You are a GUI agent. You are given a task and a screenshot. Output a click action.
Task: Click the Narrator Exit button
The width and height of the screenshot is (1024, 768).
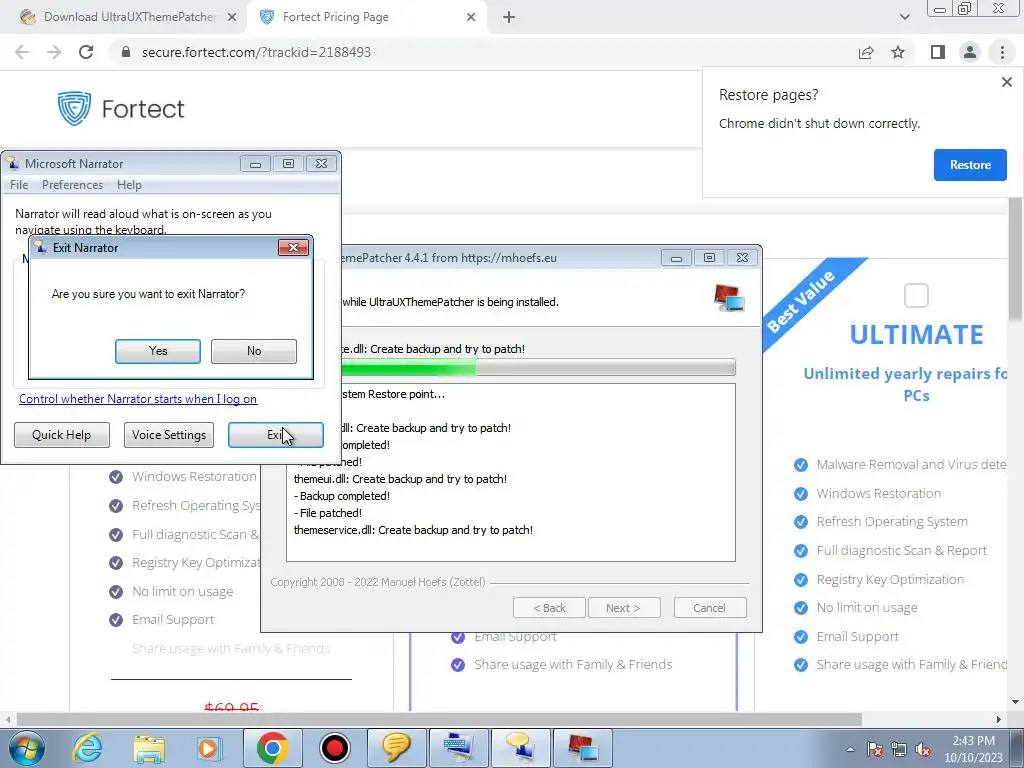pos(276,435)
